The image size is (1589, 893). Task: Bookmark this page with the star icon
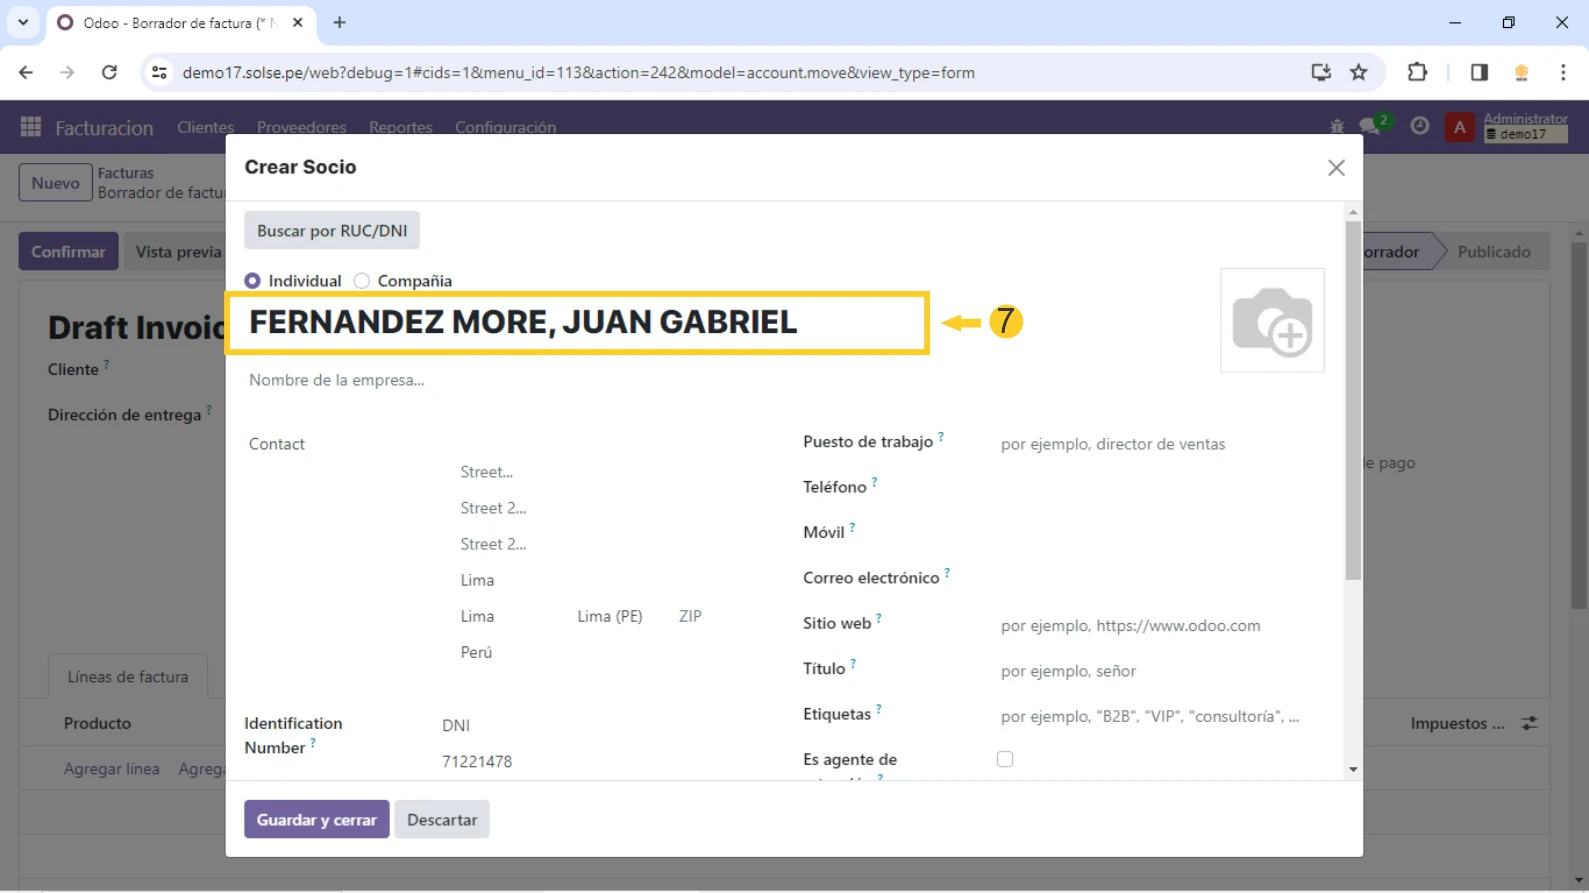pyautogui.click(x=1358, y=72)
